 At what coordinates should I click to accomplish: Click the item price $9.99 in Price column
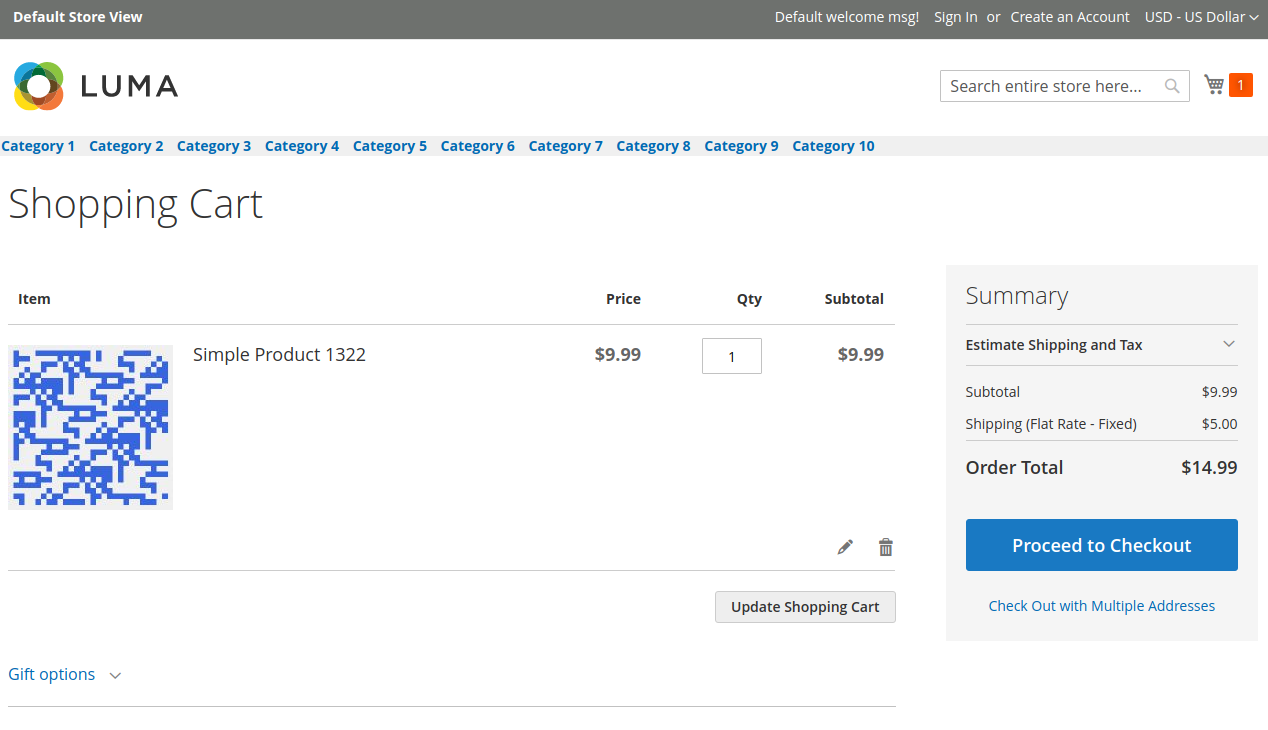618,354
